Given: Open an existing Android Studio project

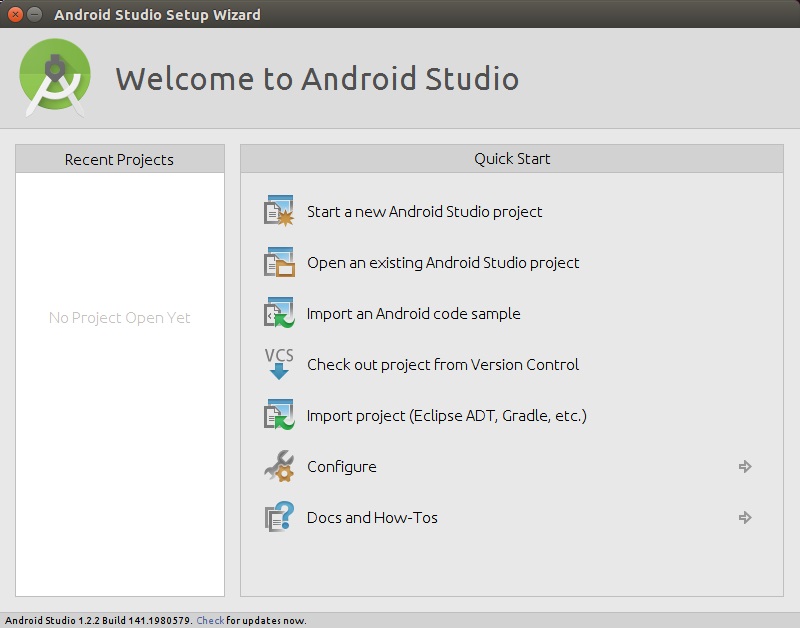Looking at the screenshot, I should [x=443, y=262].
